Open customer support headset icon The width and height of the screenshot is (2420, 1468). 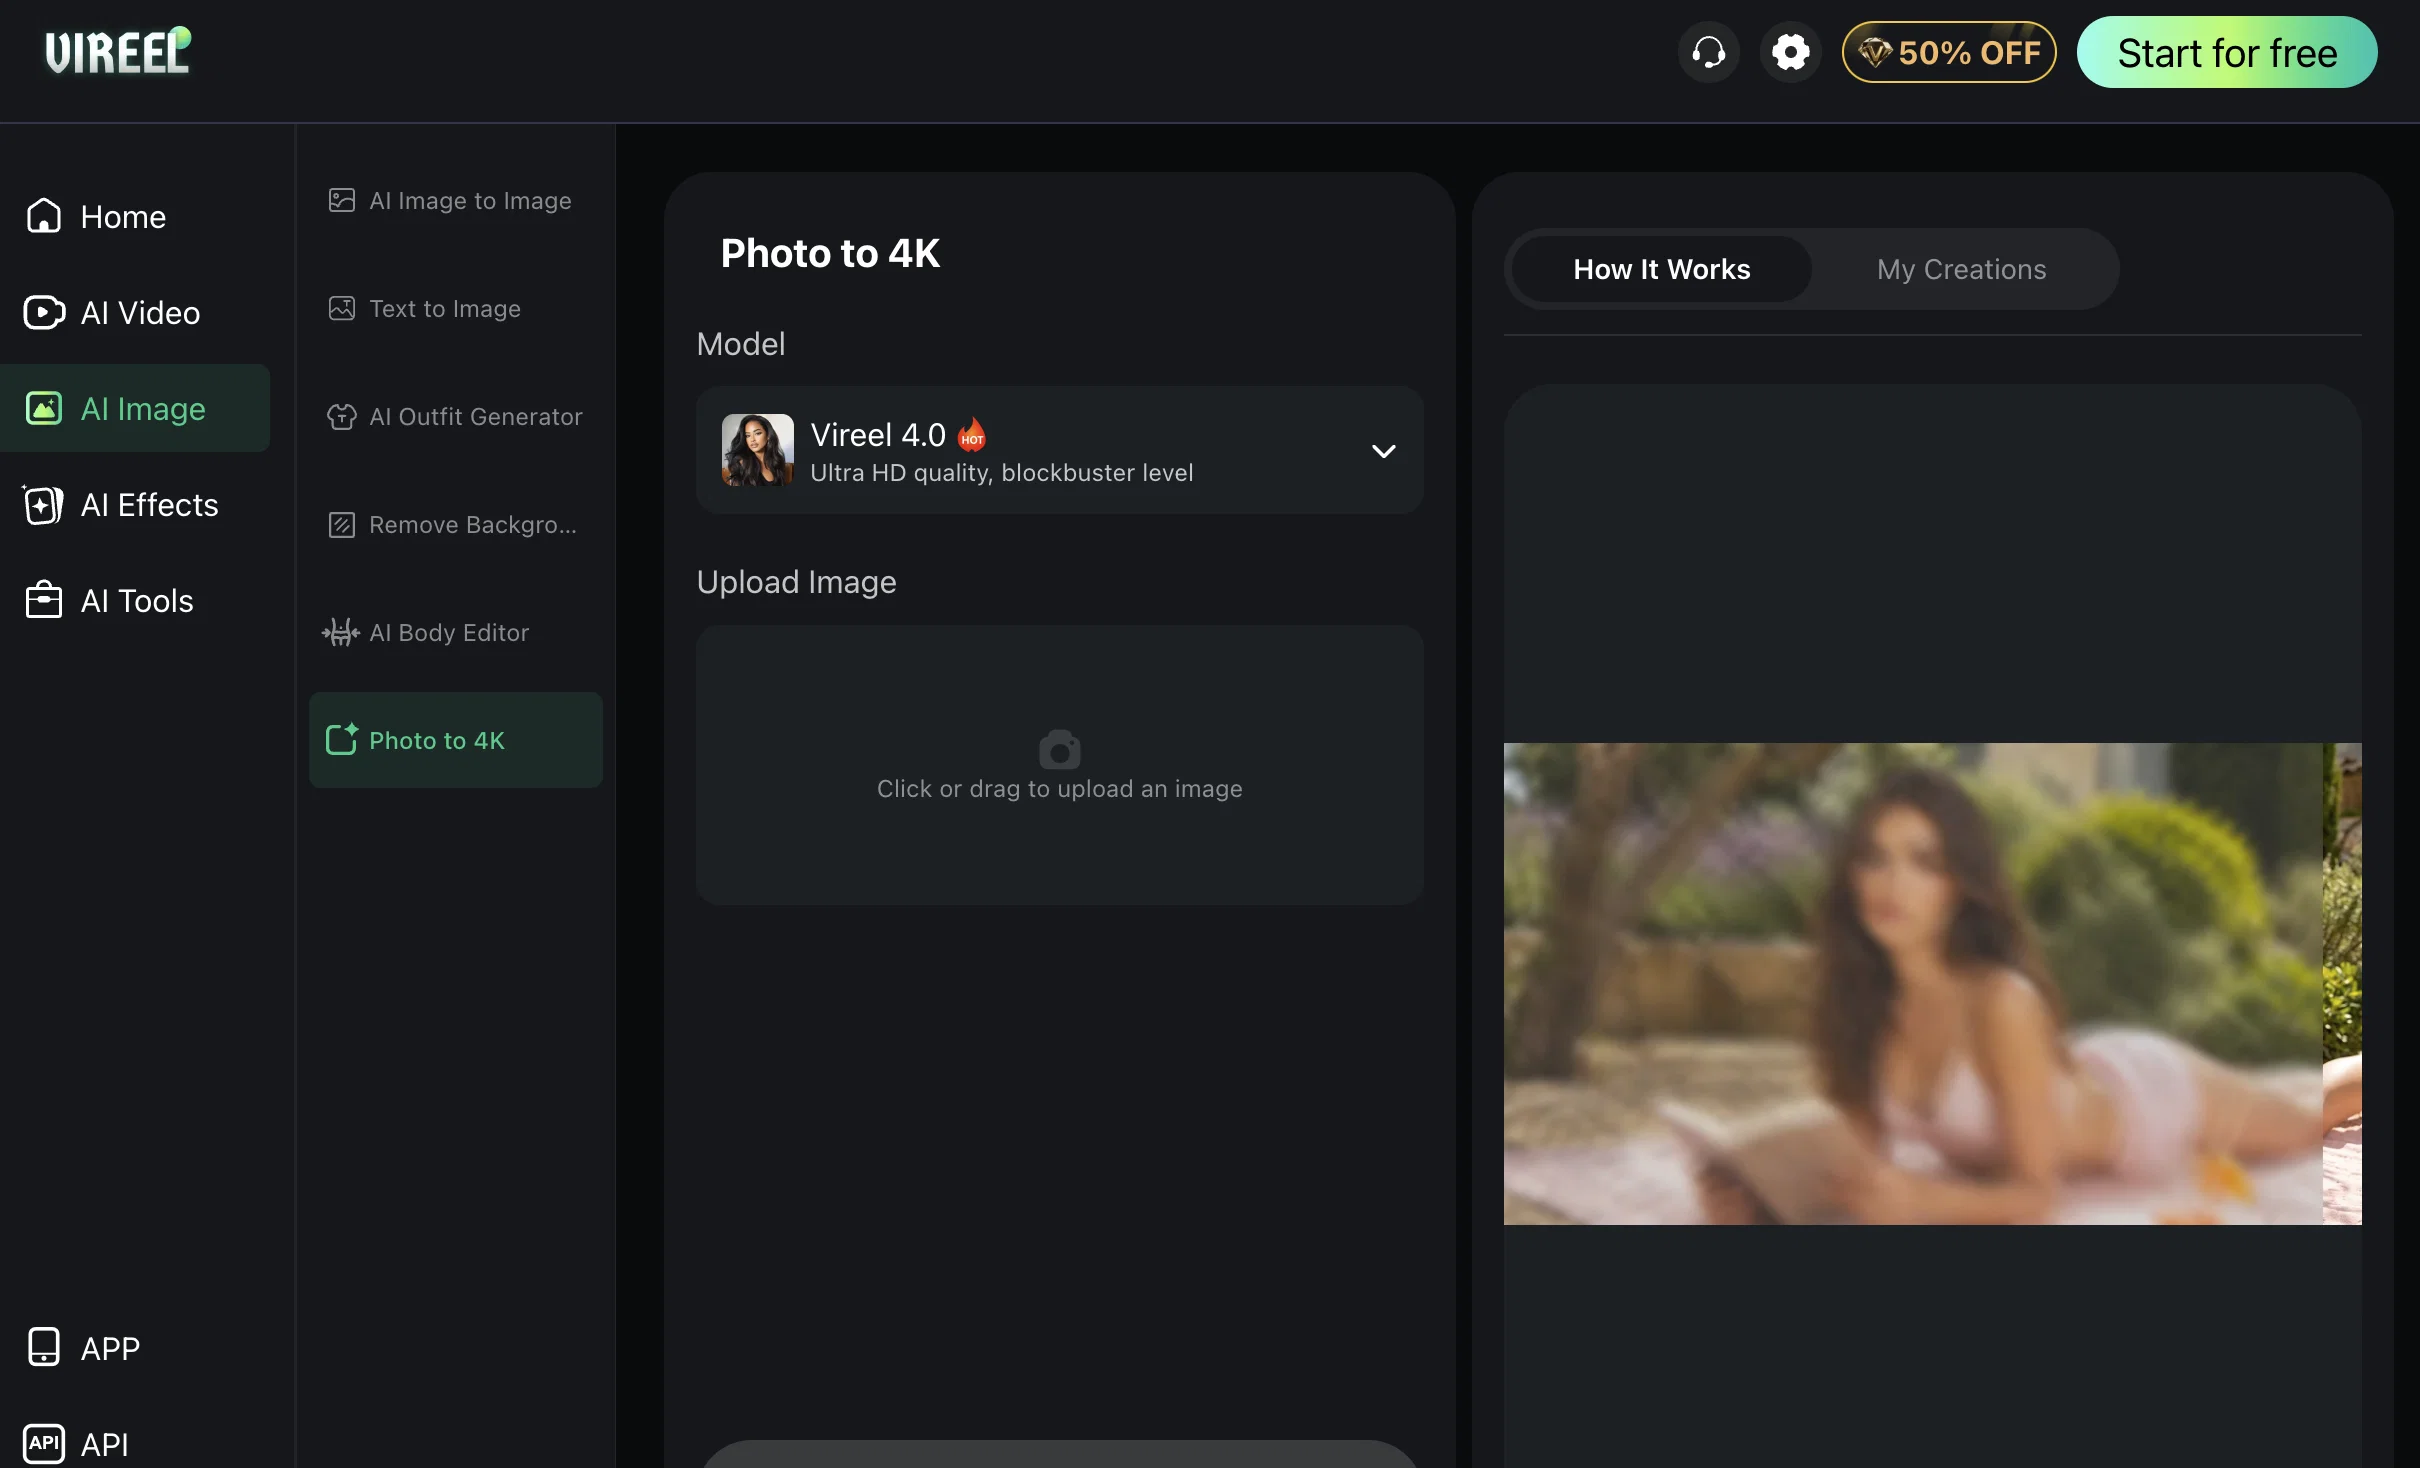(1708, 52)
